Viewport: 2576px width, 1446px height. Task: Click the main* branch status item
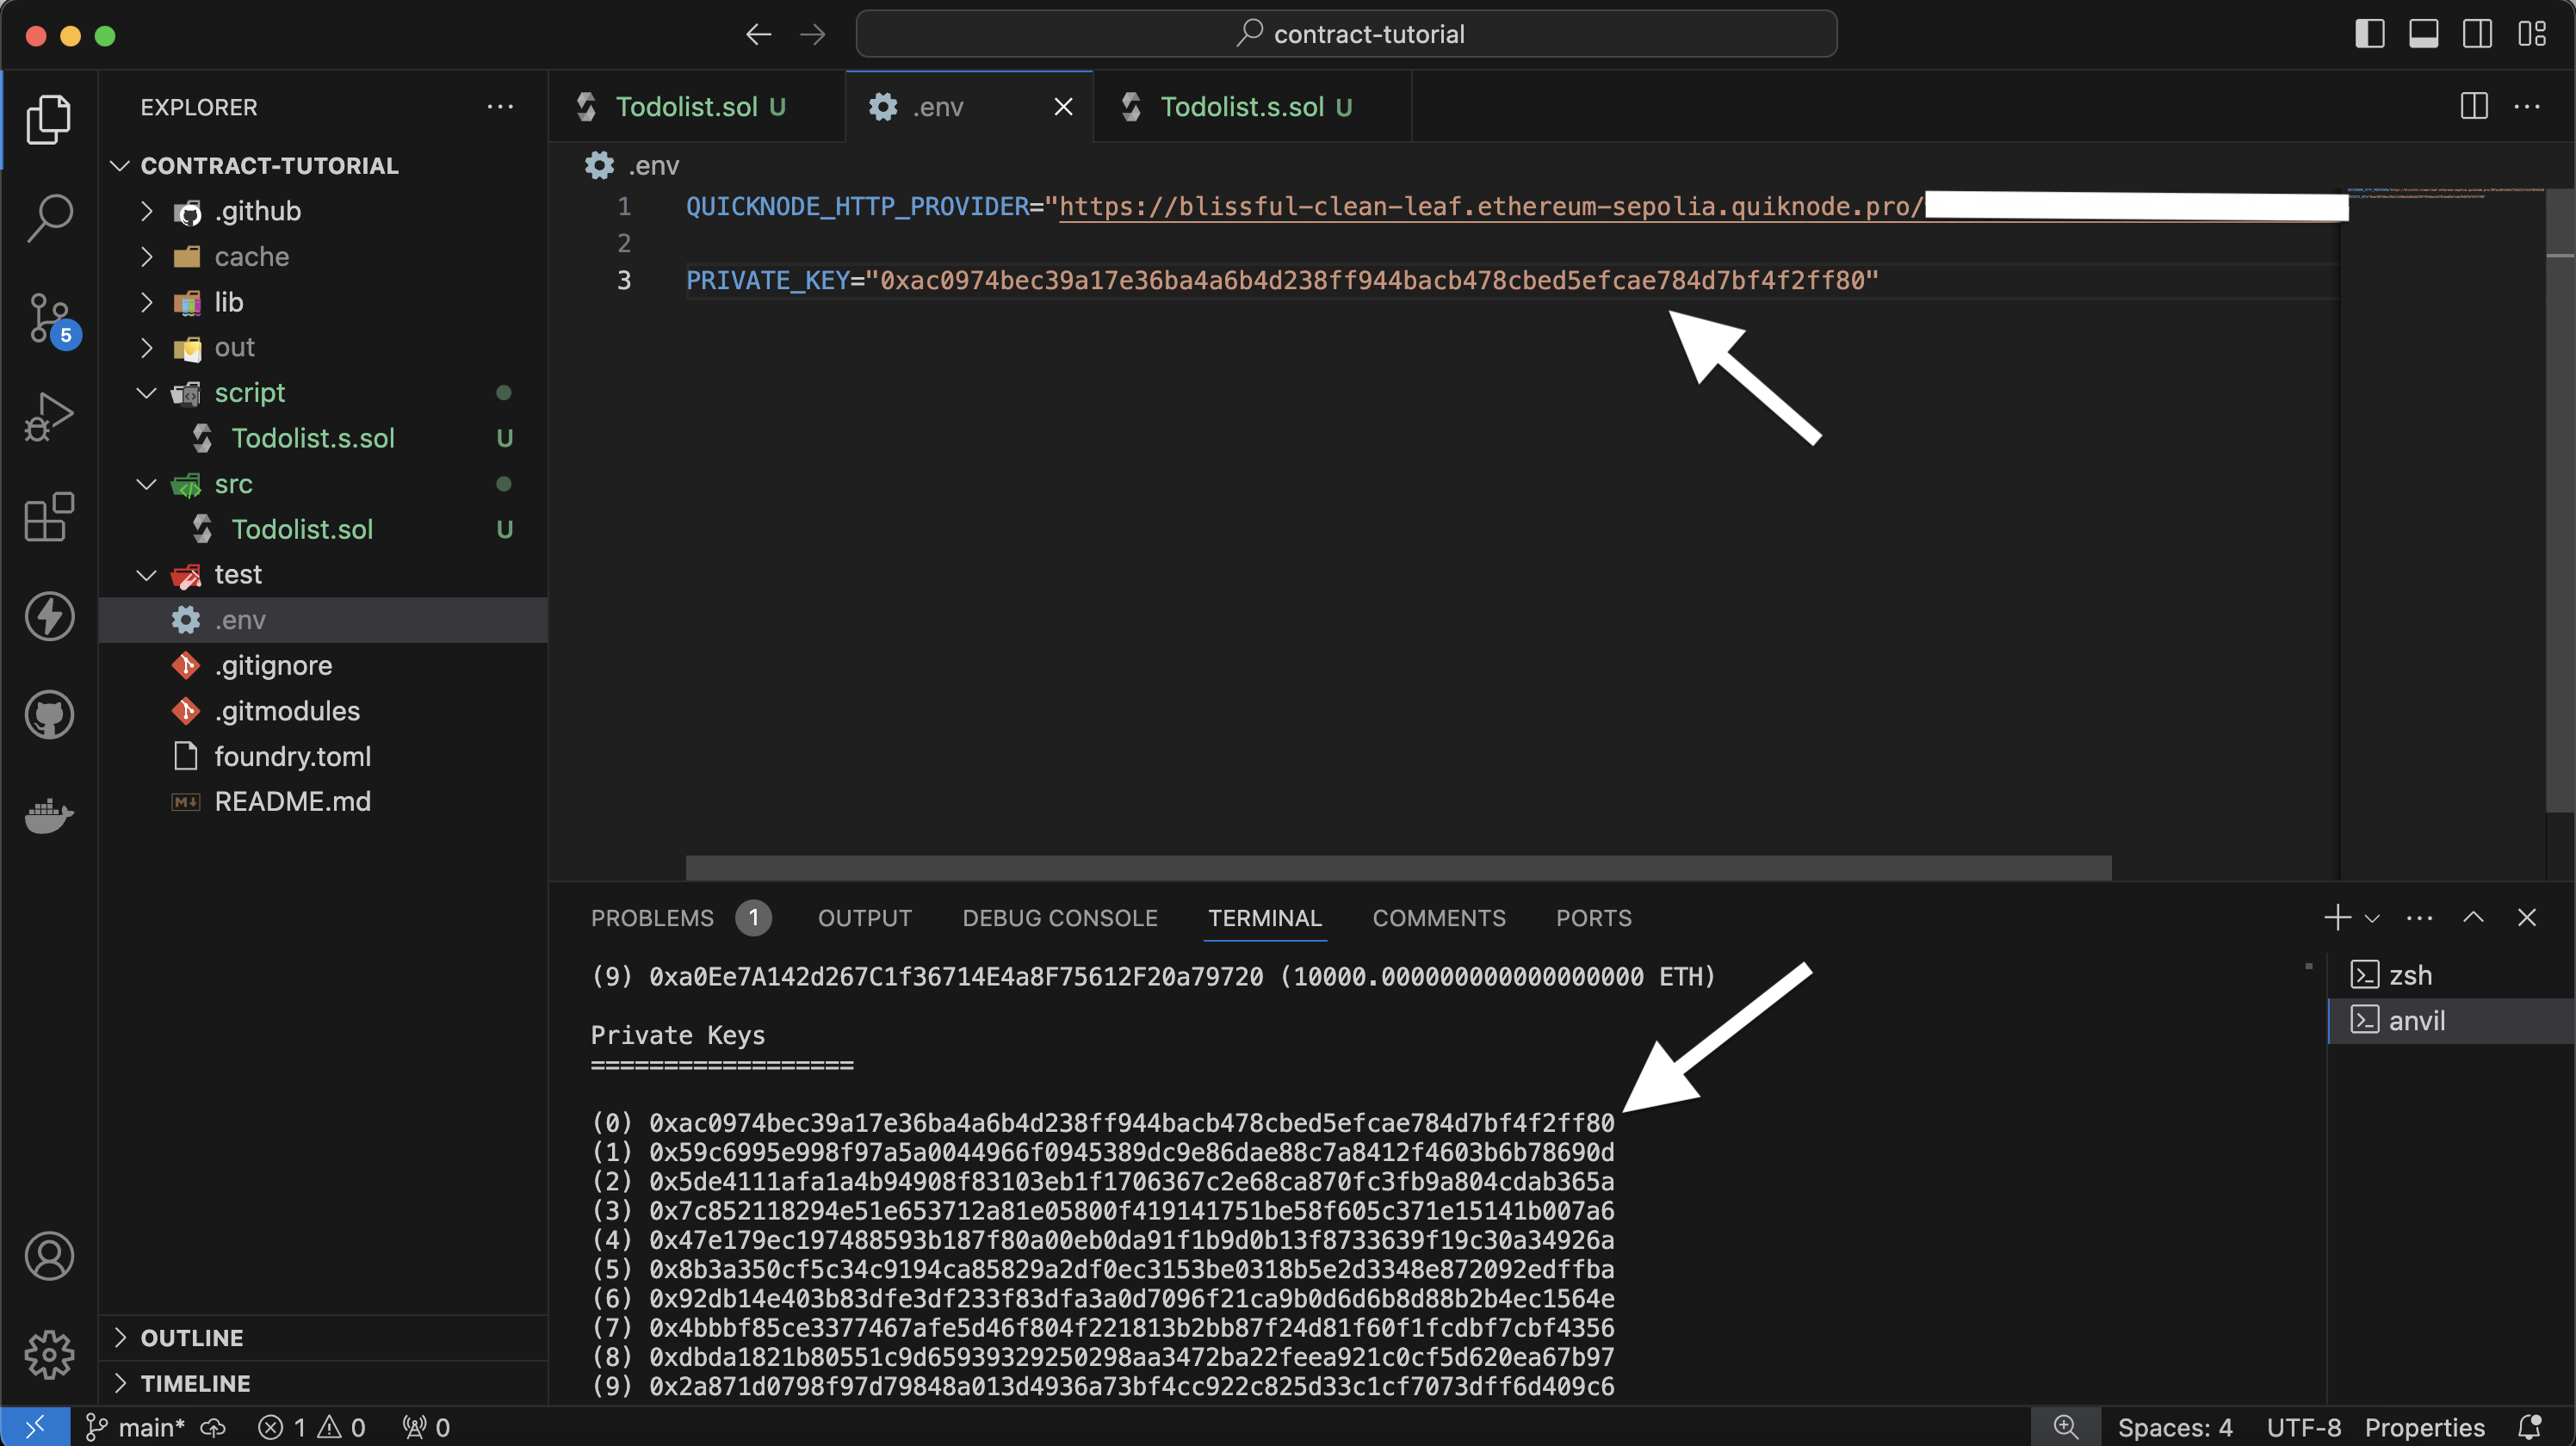[x=136, y=1427]
